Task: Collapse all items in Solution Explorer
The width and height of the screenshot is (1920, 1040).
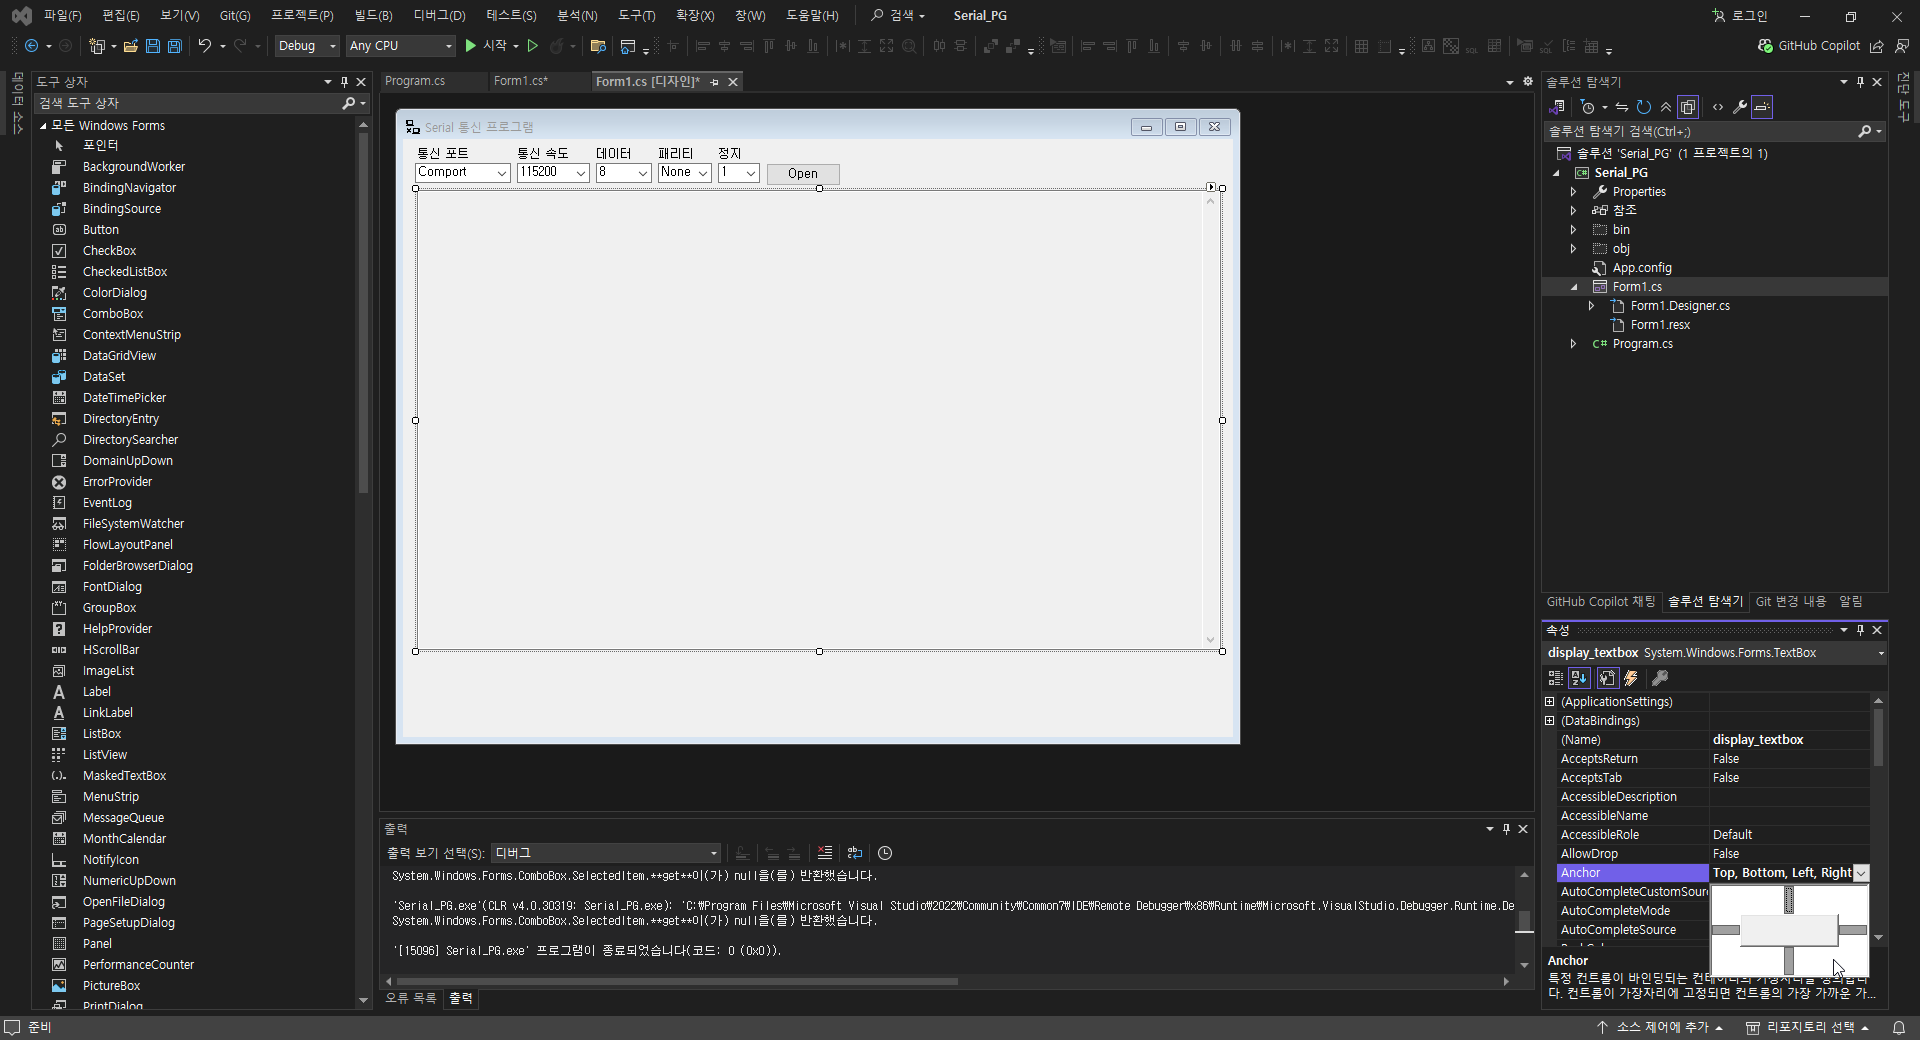Action: [x=1666, y=107]
